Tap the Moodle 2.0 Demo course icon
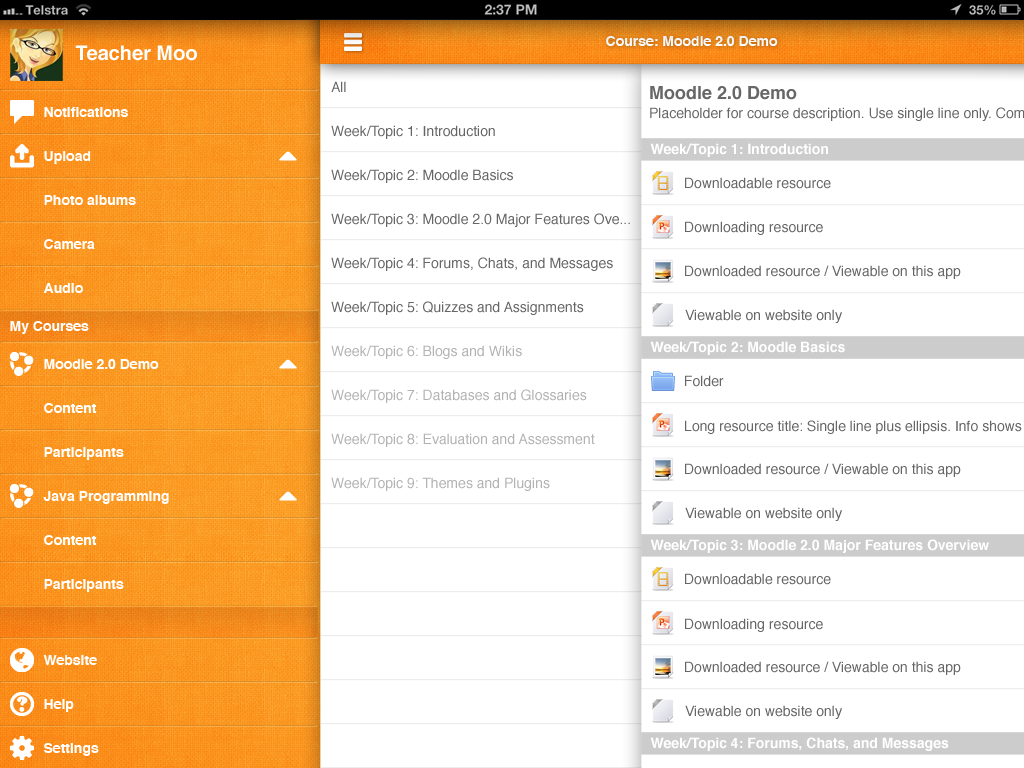The width and height of the screenshot is (1024, 768). pyautogui.click(x=22, y=364)
